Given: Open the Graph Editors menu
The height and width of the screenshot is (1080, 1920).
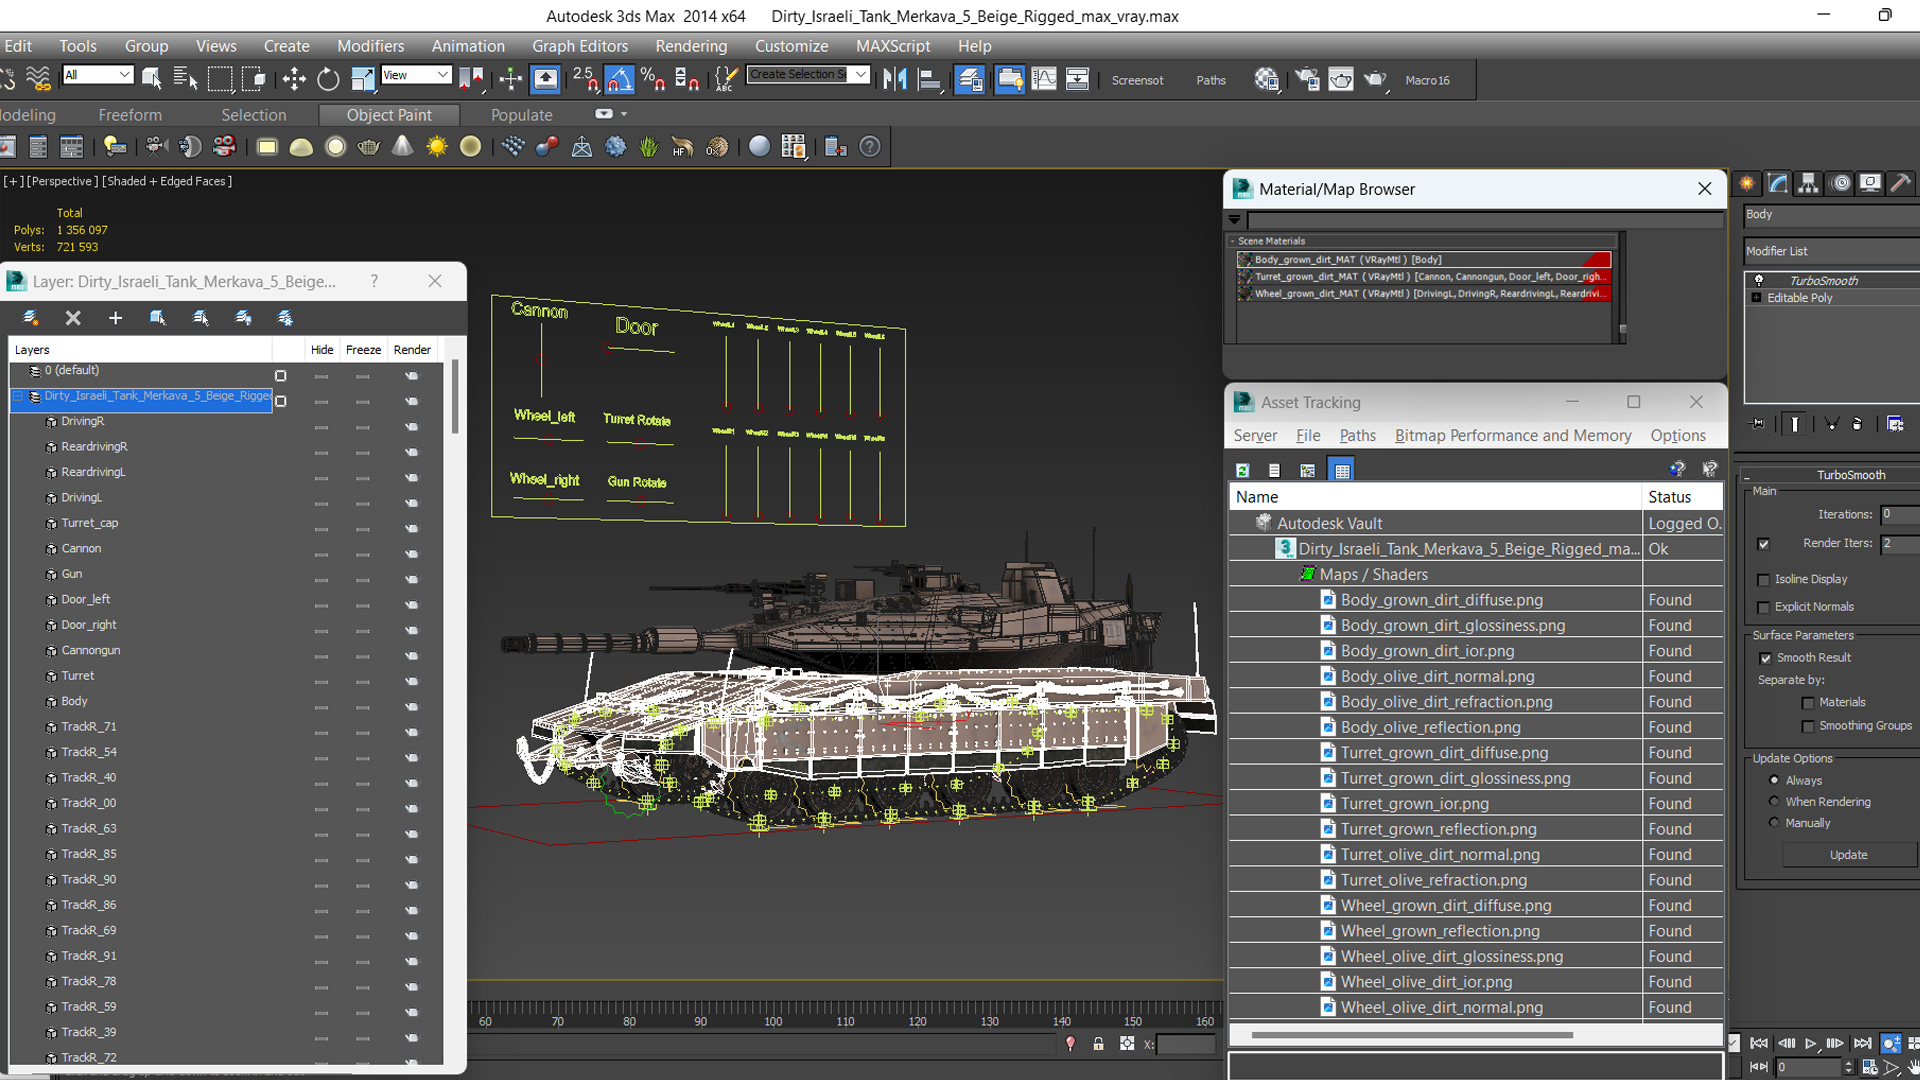Looking at the screenshot, I should pos(580,46).
